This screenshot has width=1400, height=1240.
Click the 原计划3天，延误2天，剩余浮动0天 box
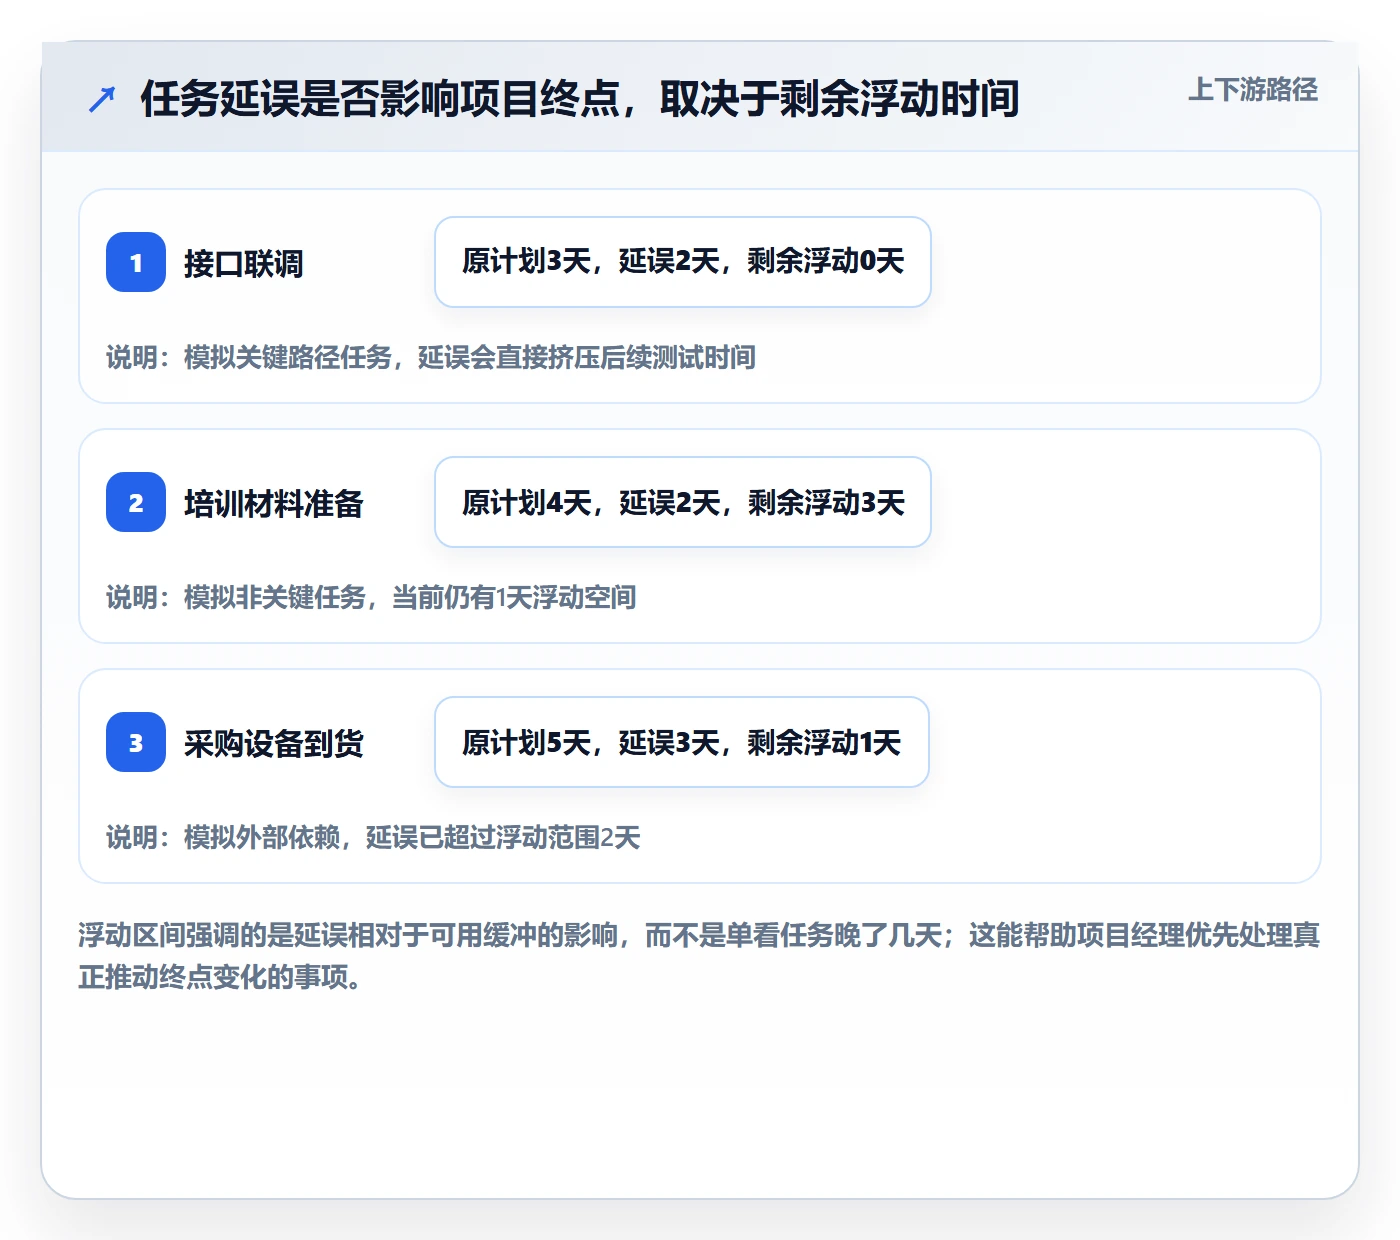click(x=683, y=262)
